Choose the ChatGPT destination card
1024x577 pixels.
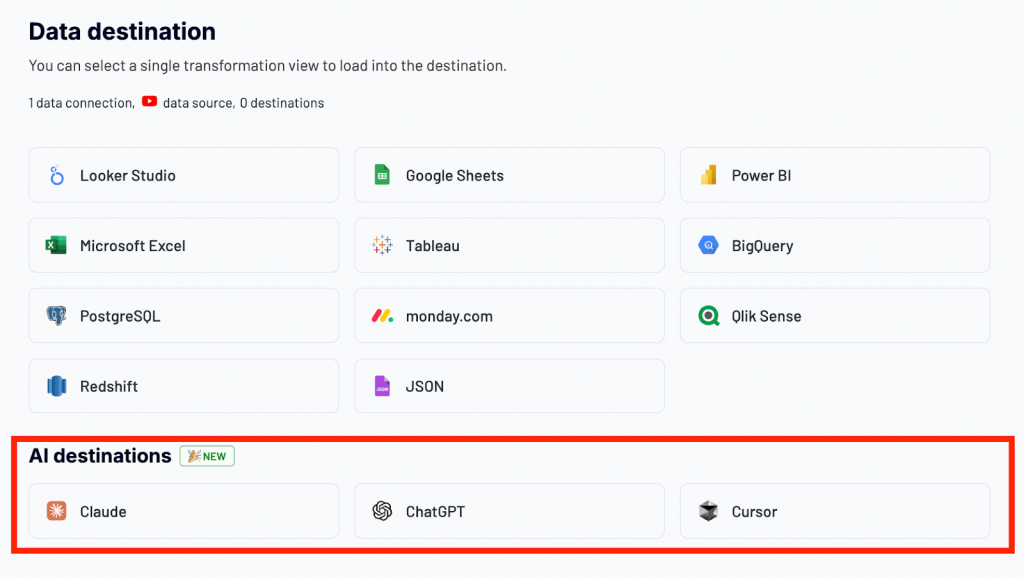click(509, 511)
